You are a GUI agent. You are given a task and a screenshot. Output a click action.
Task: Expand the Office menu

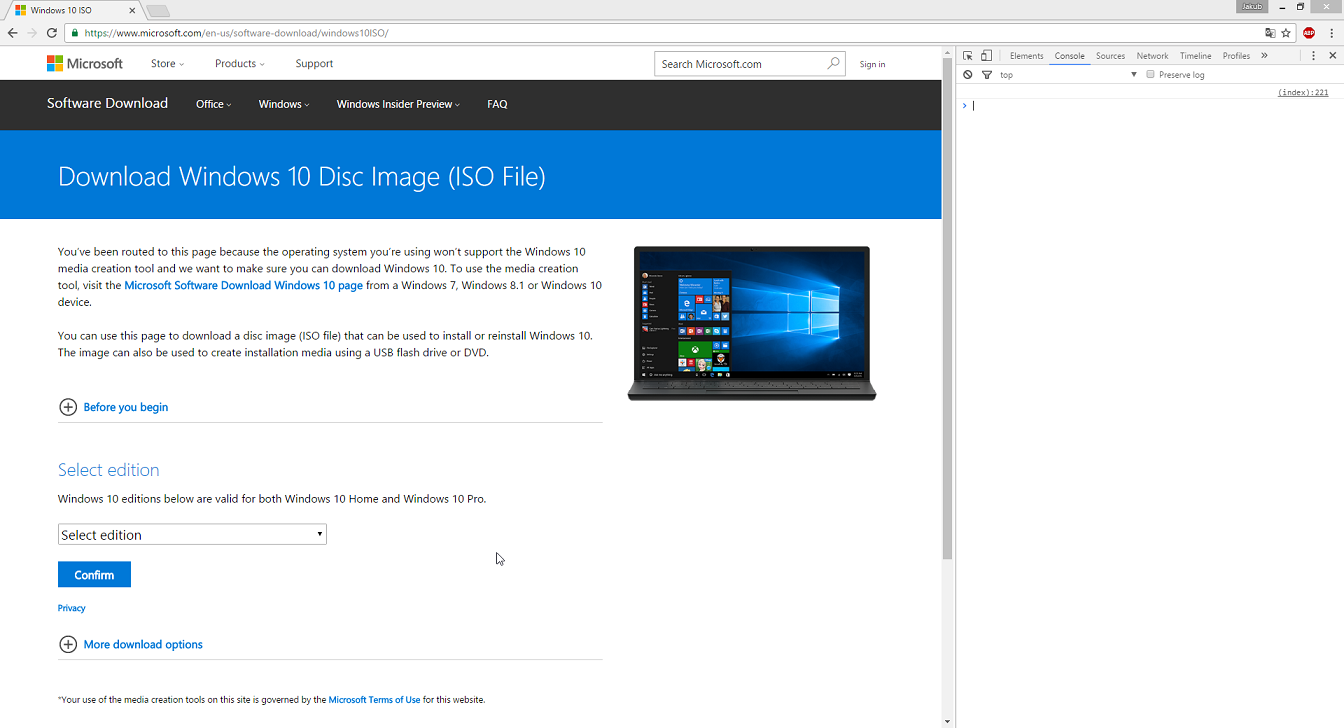coord(213,104)
